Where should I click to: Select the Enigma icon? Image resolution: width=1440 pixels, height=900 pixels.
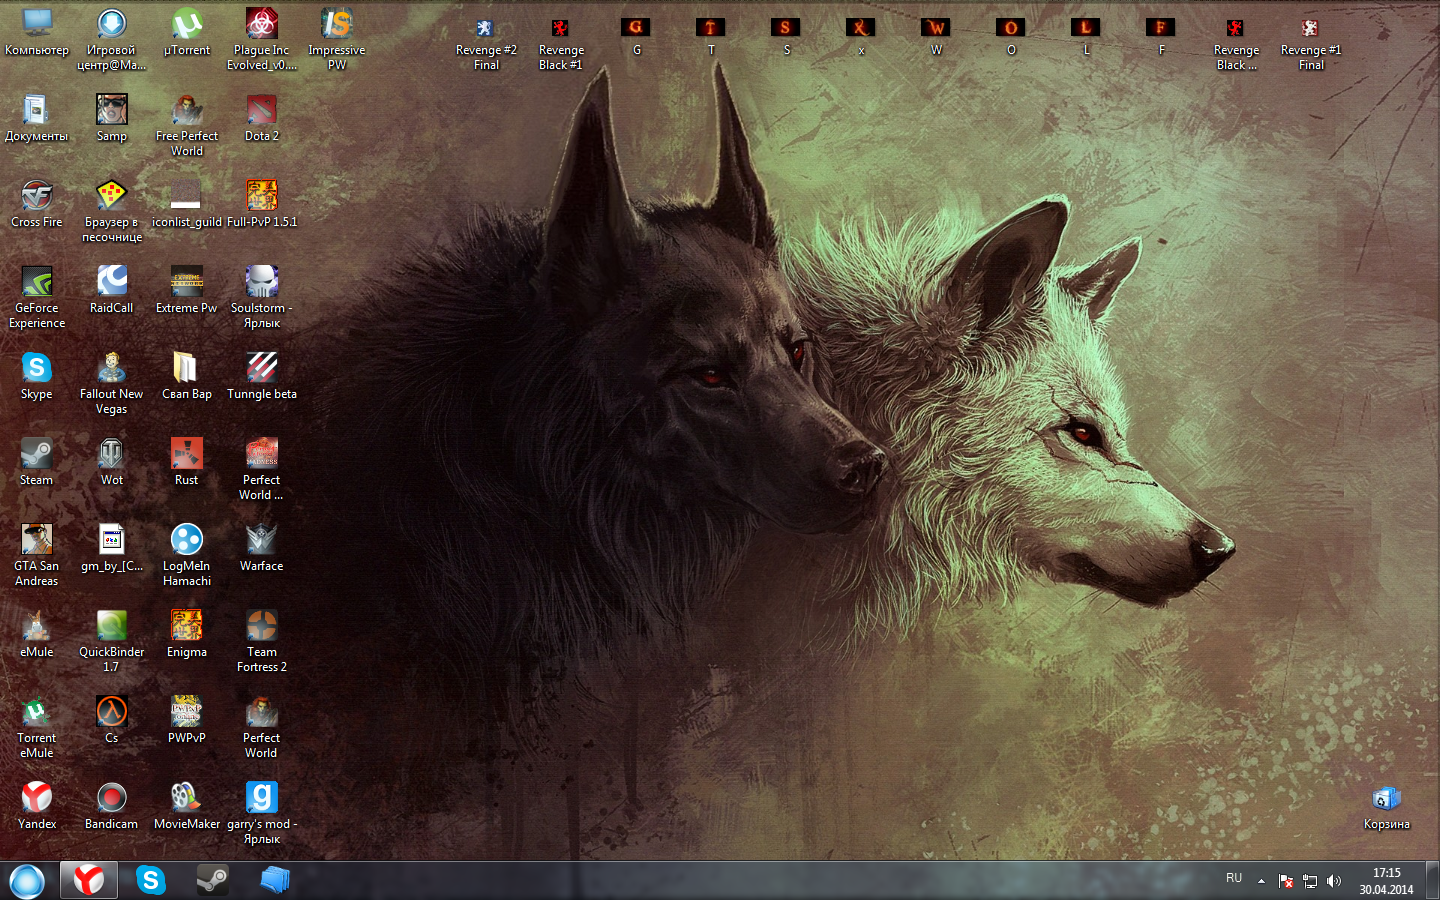point(187,634)
